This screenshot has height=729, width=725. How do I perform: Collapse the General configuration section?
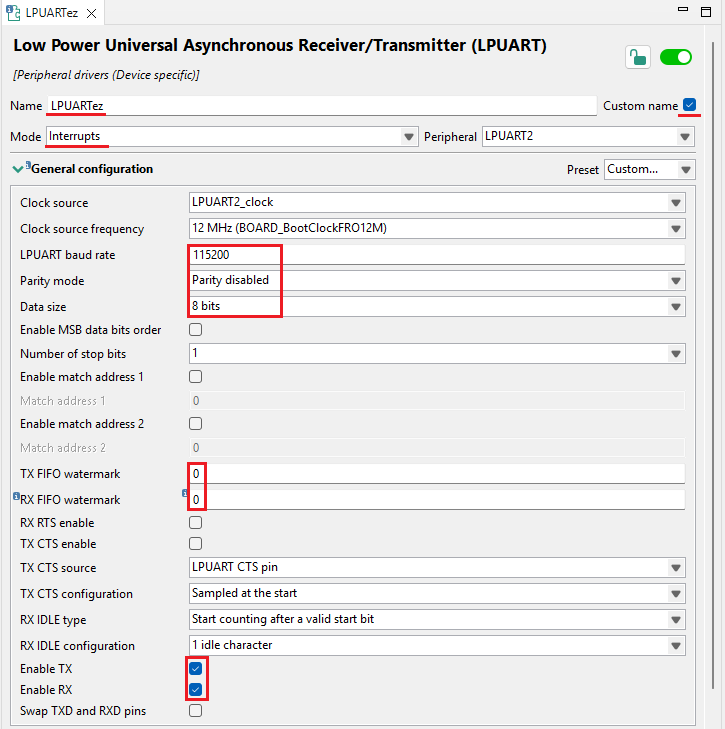coord(18,169)
